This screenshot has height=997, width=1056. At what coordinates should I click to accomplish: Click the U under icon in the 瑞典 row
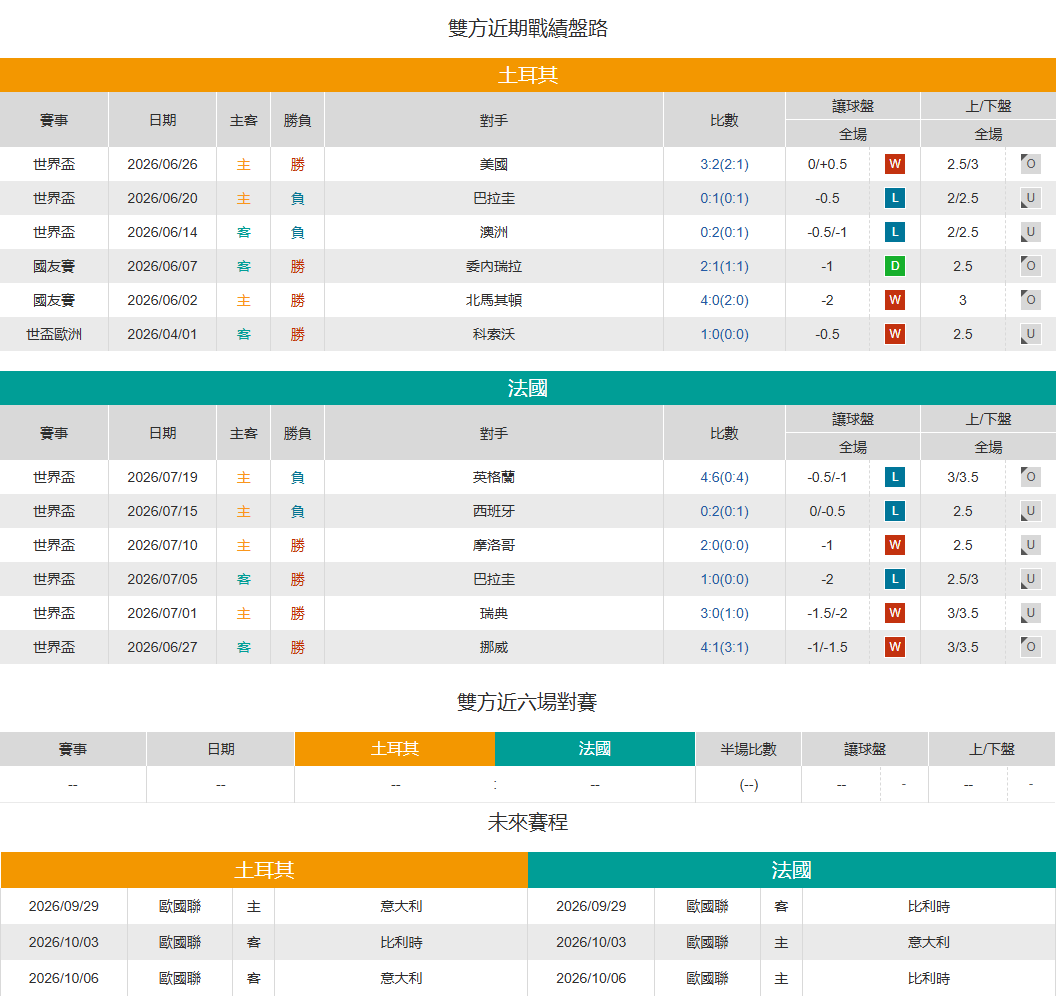(1030, 613)
